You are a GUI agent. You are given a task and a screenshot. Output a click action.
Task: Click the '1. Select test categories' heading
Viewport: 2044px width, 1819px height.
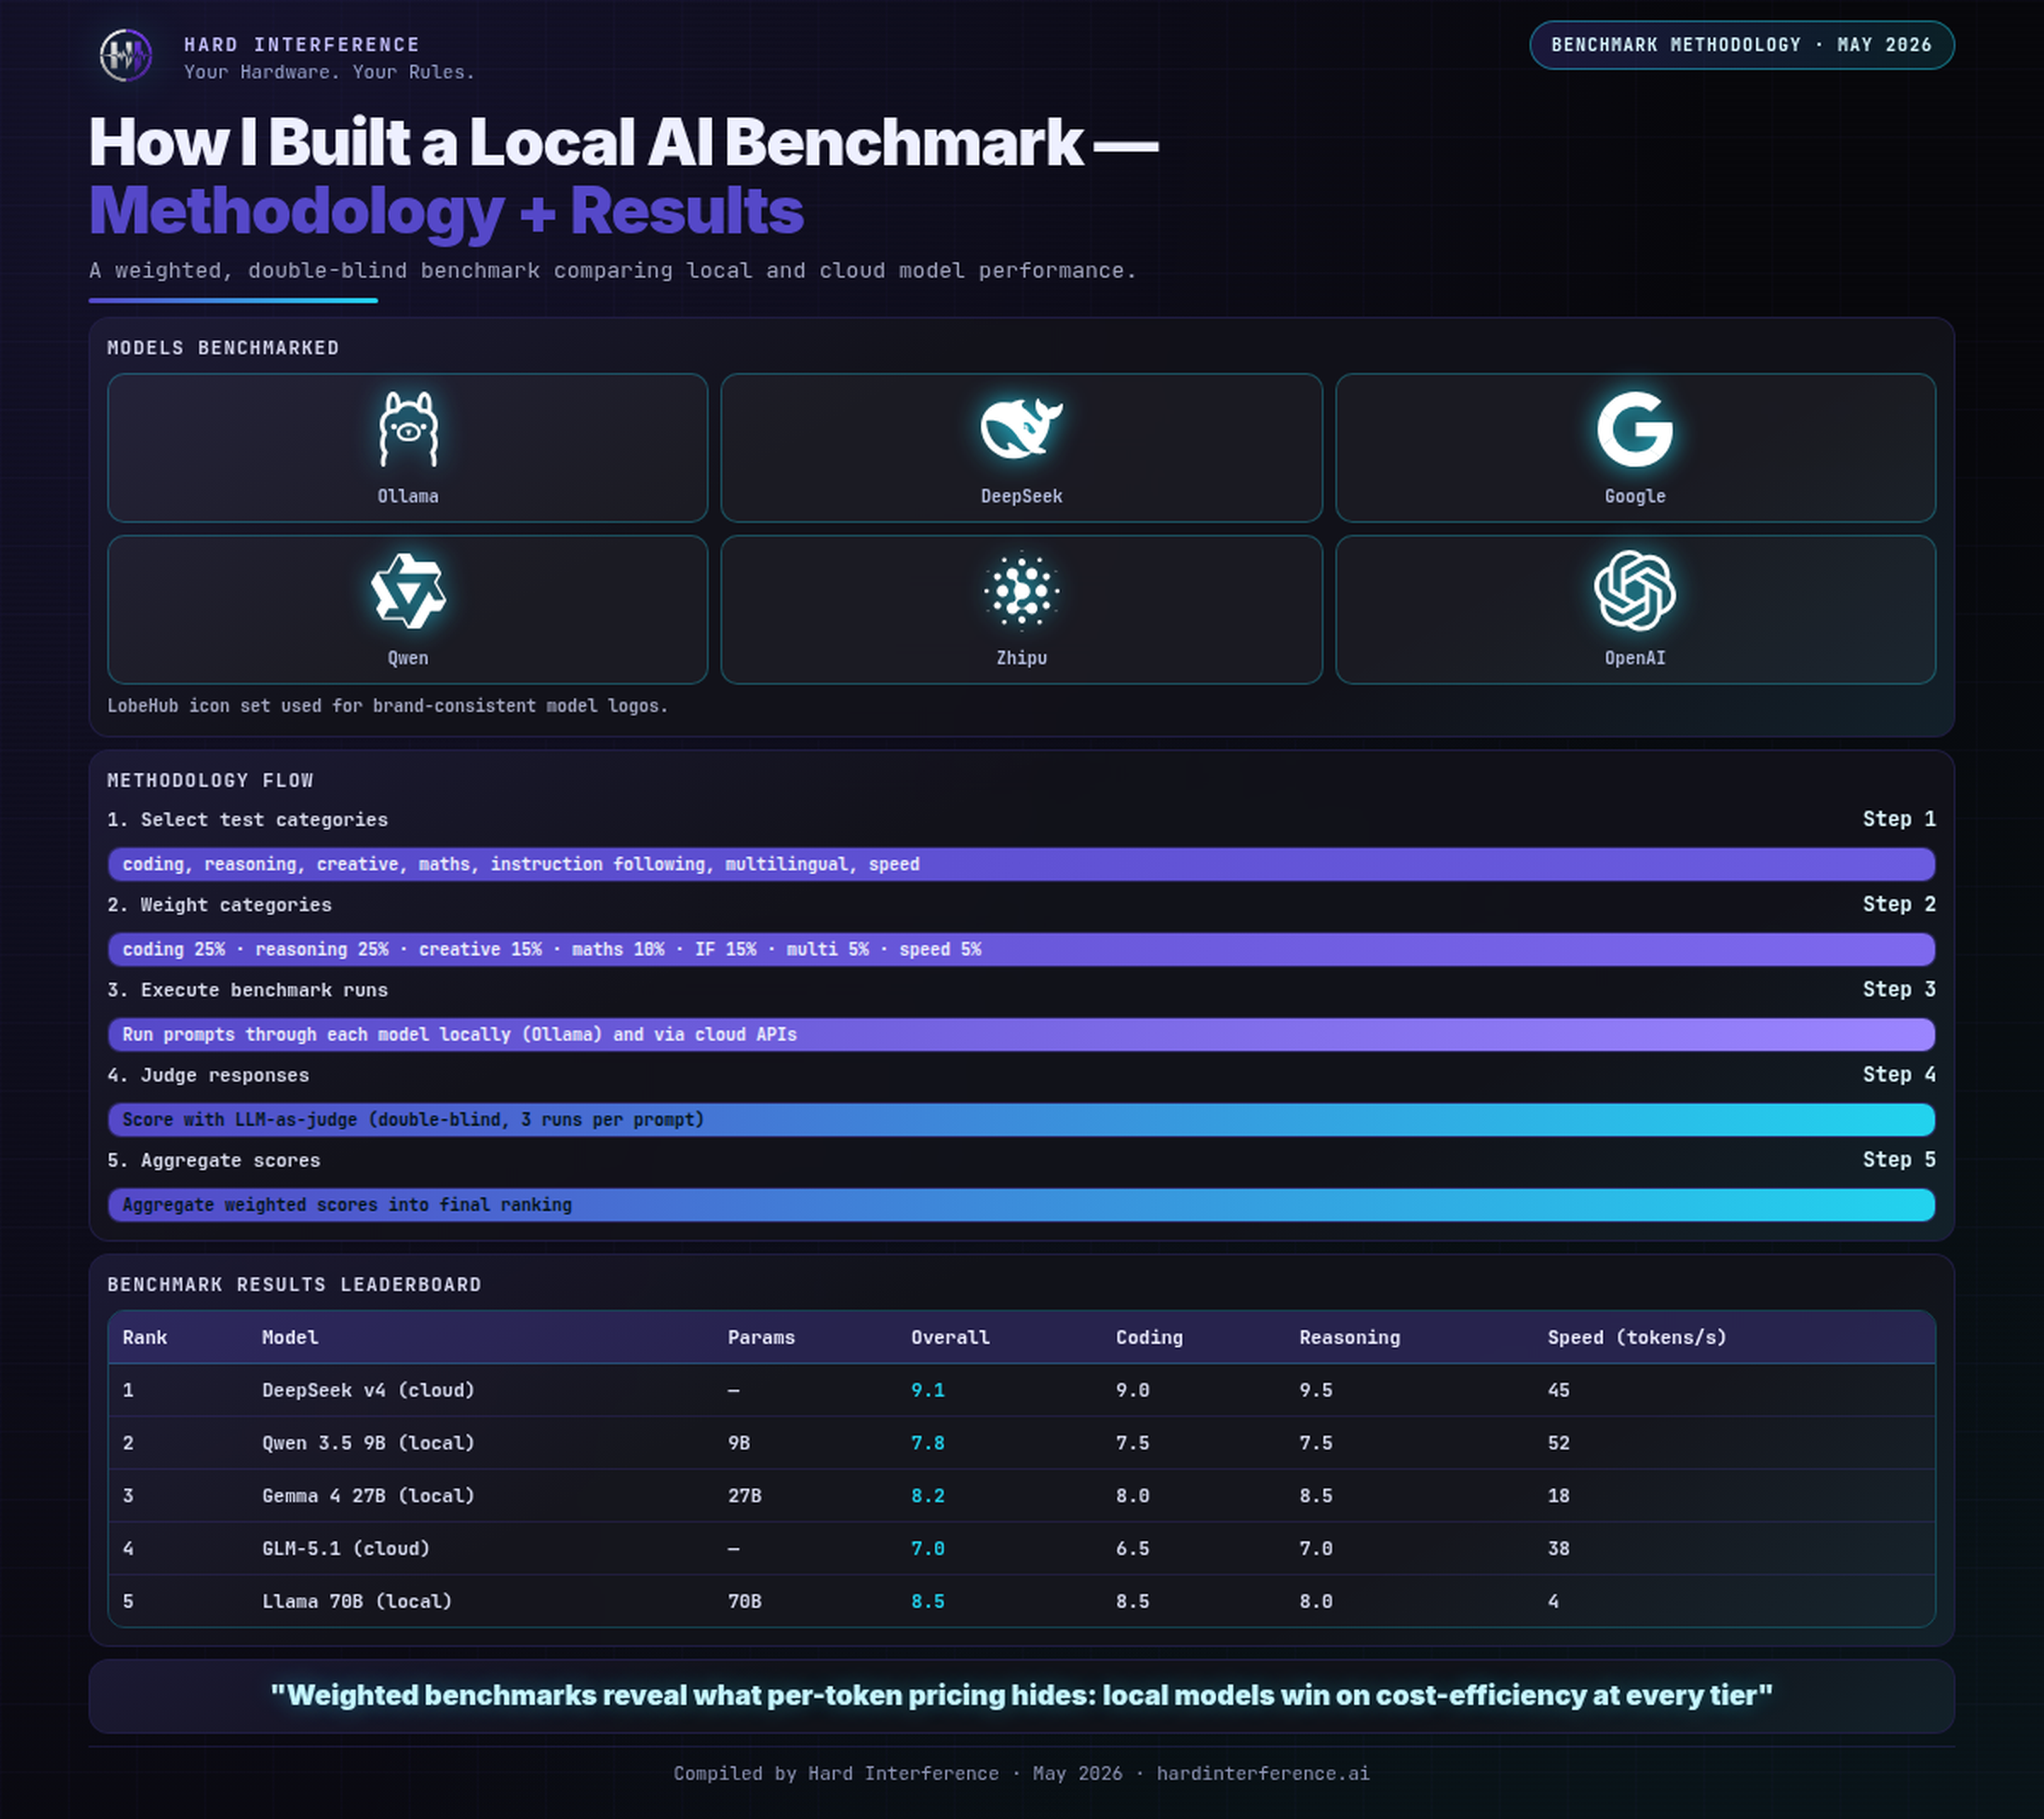247,819
